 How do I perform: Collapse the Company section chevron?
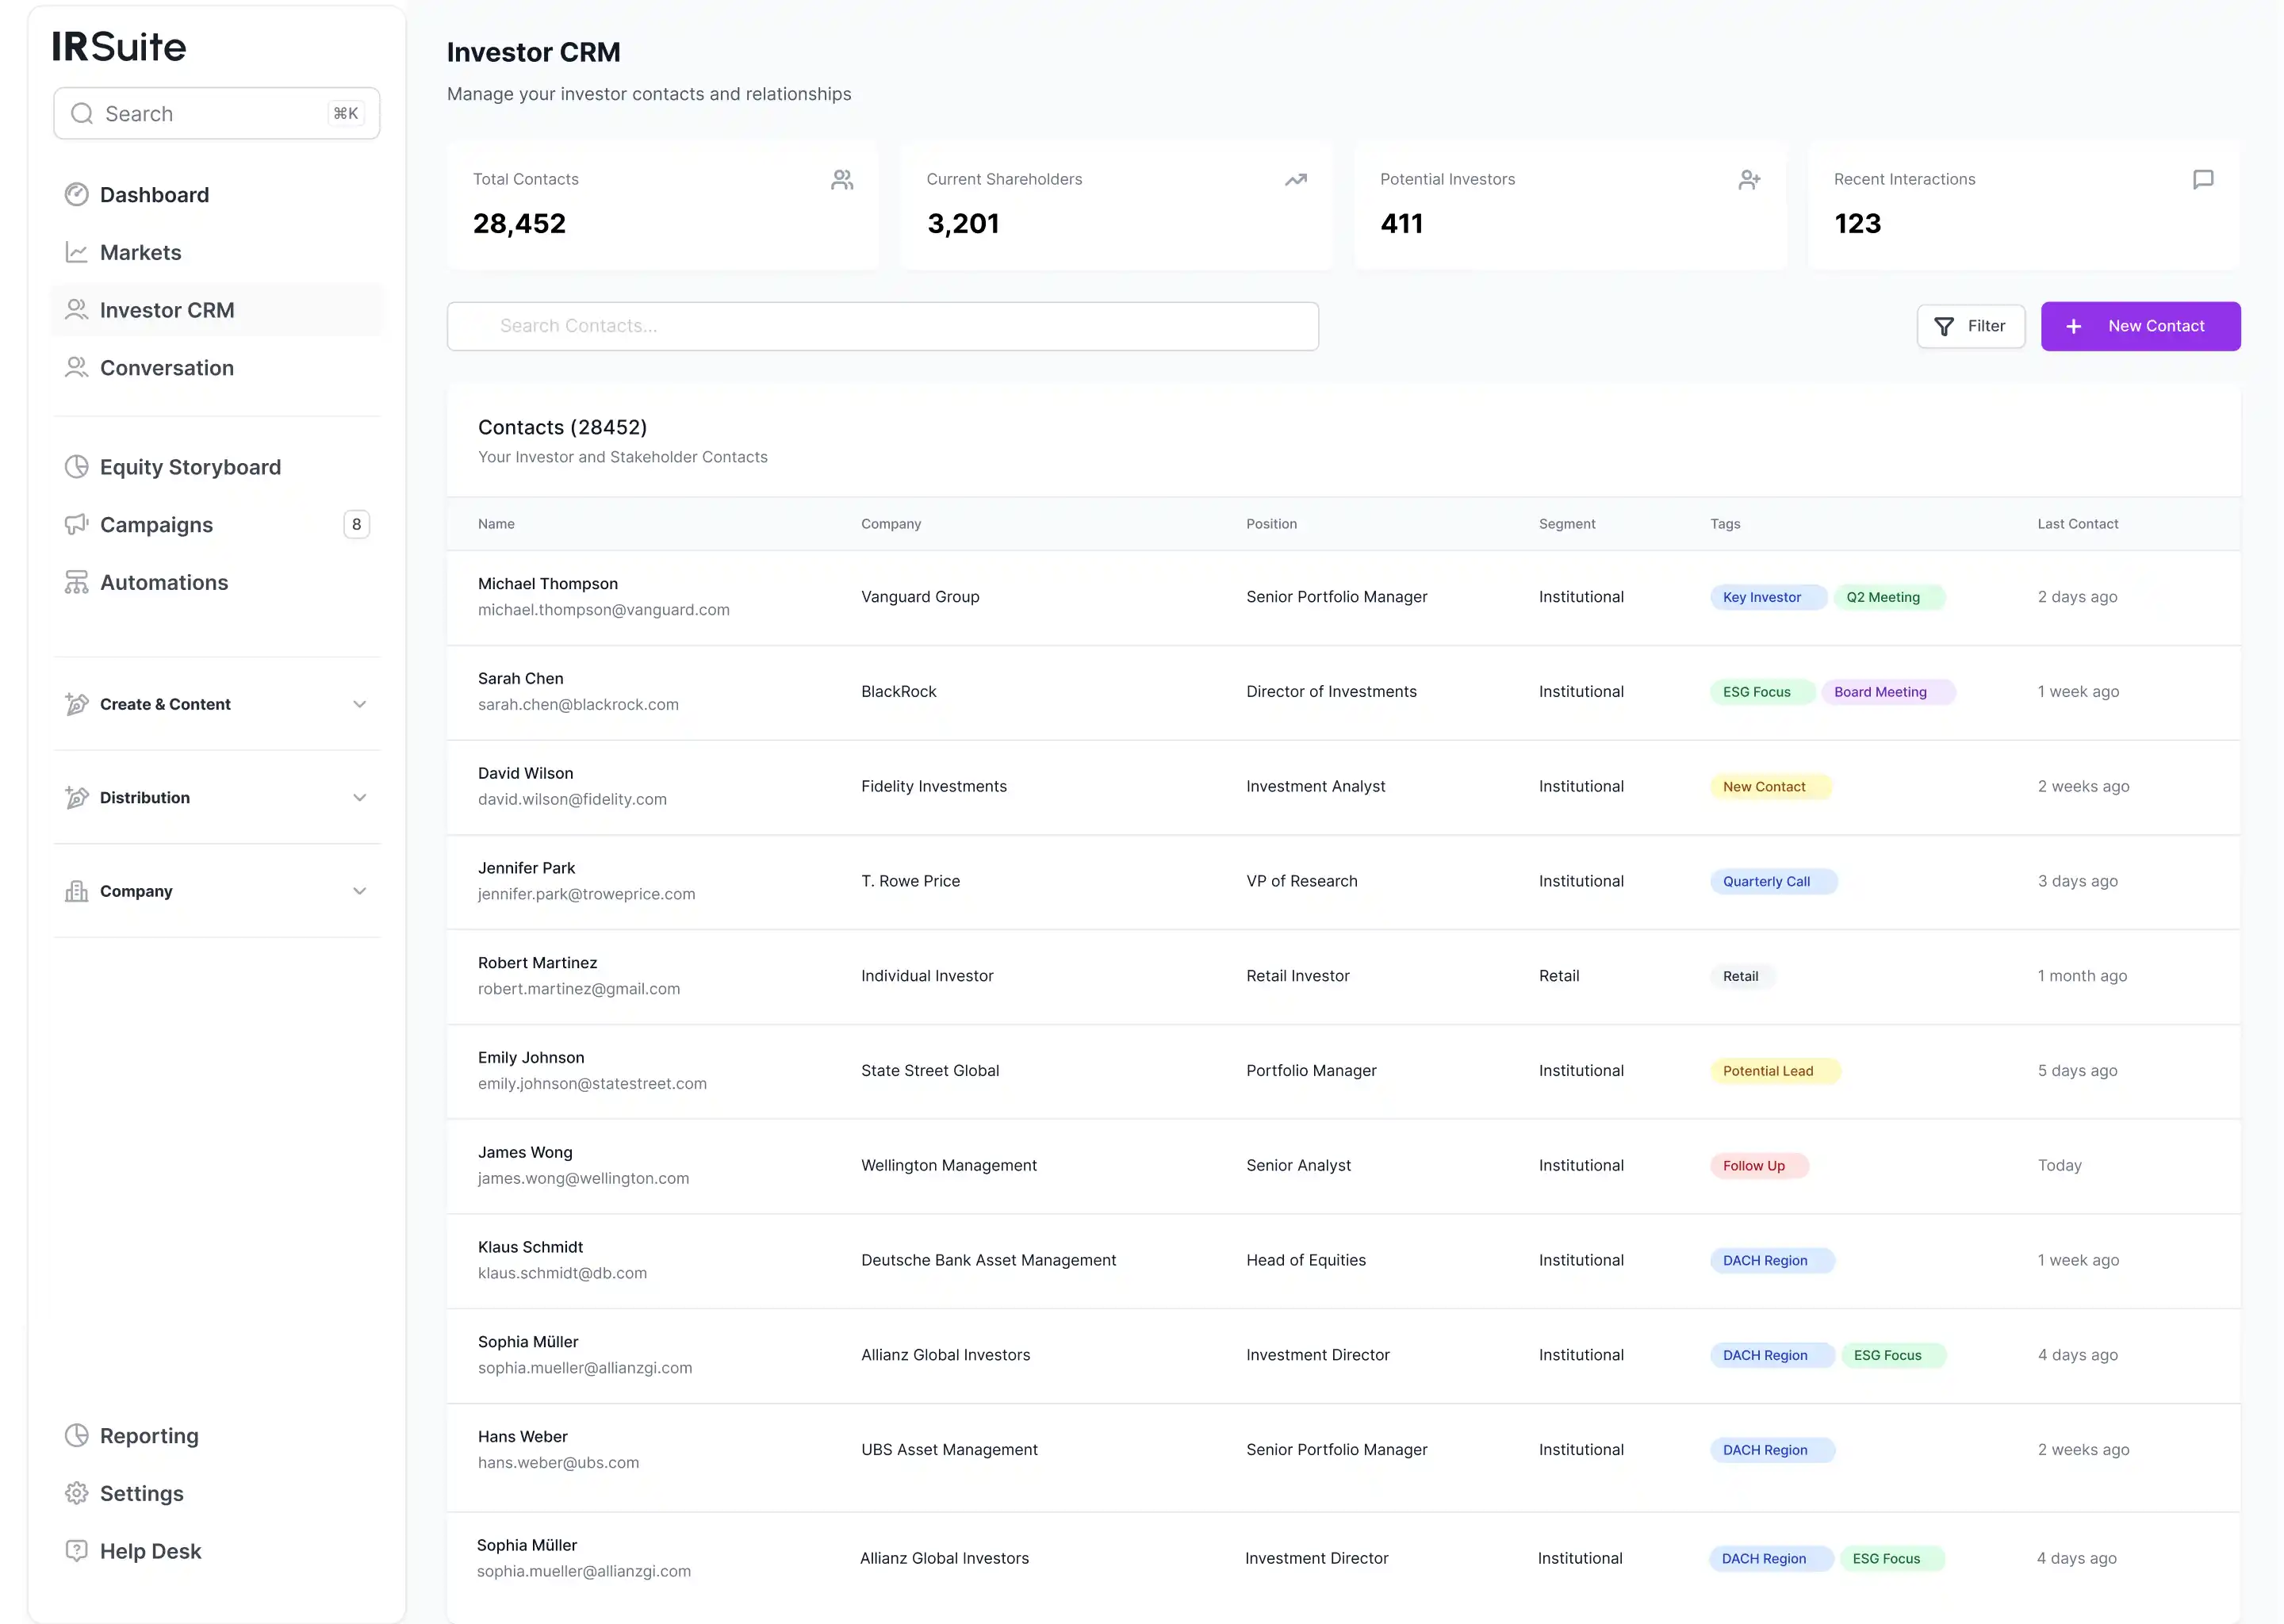coord(359,891)
